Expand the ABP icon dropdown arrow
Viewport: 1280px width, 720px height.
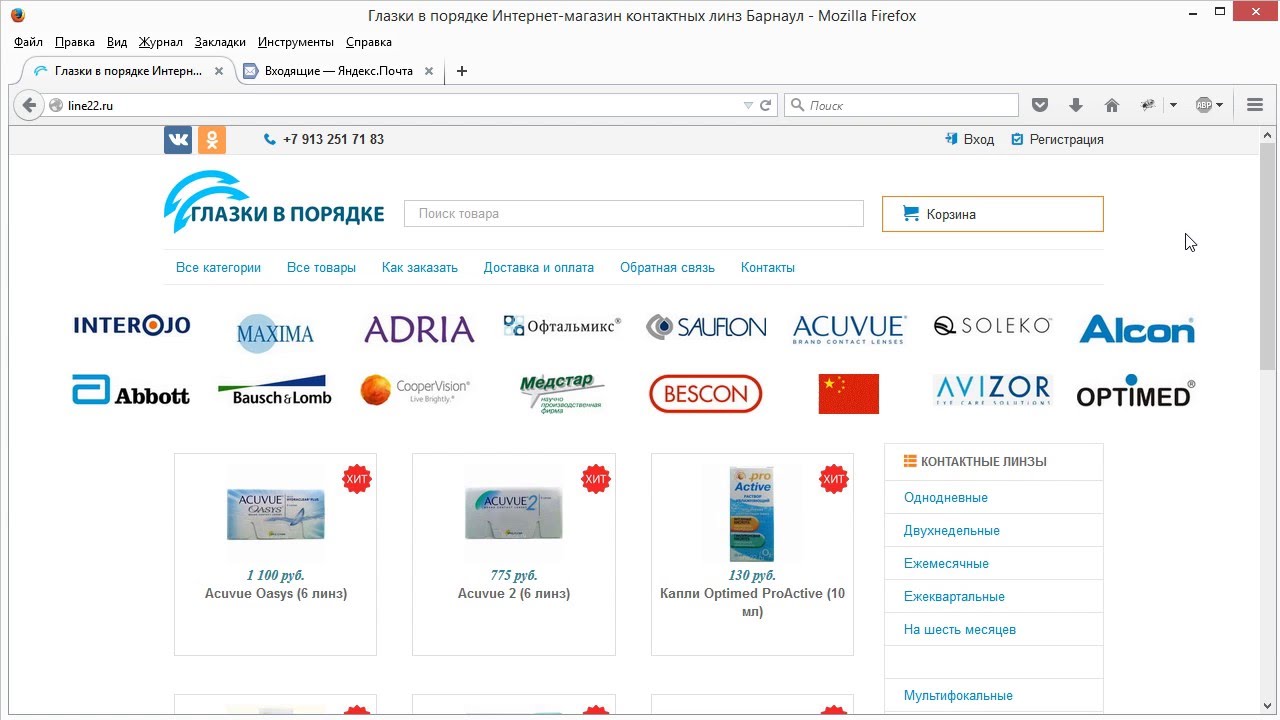(1220, 105)
